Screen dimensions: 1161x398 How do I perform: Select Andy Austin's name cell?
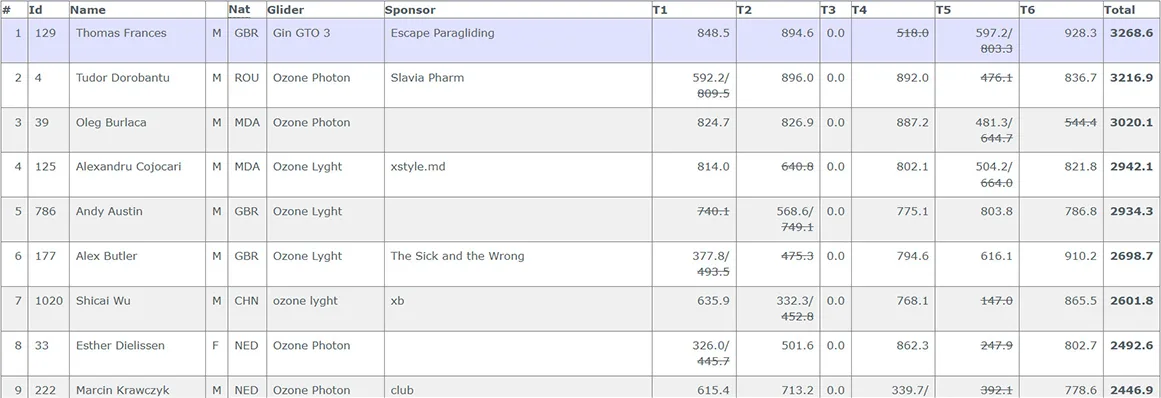coord(137,219)
